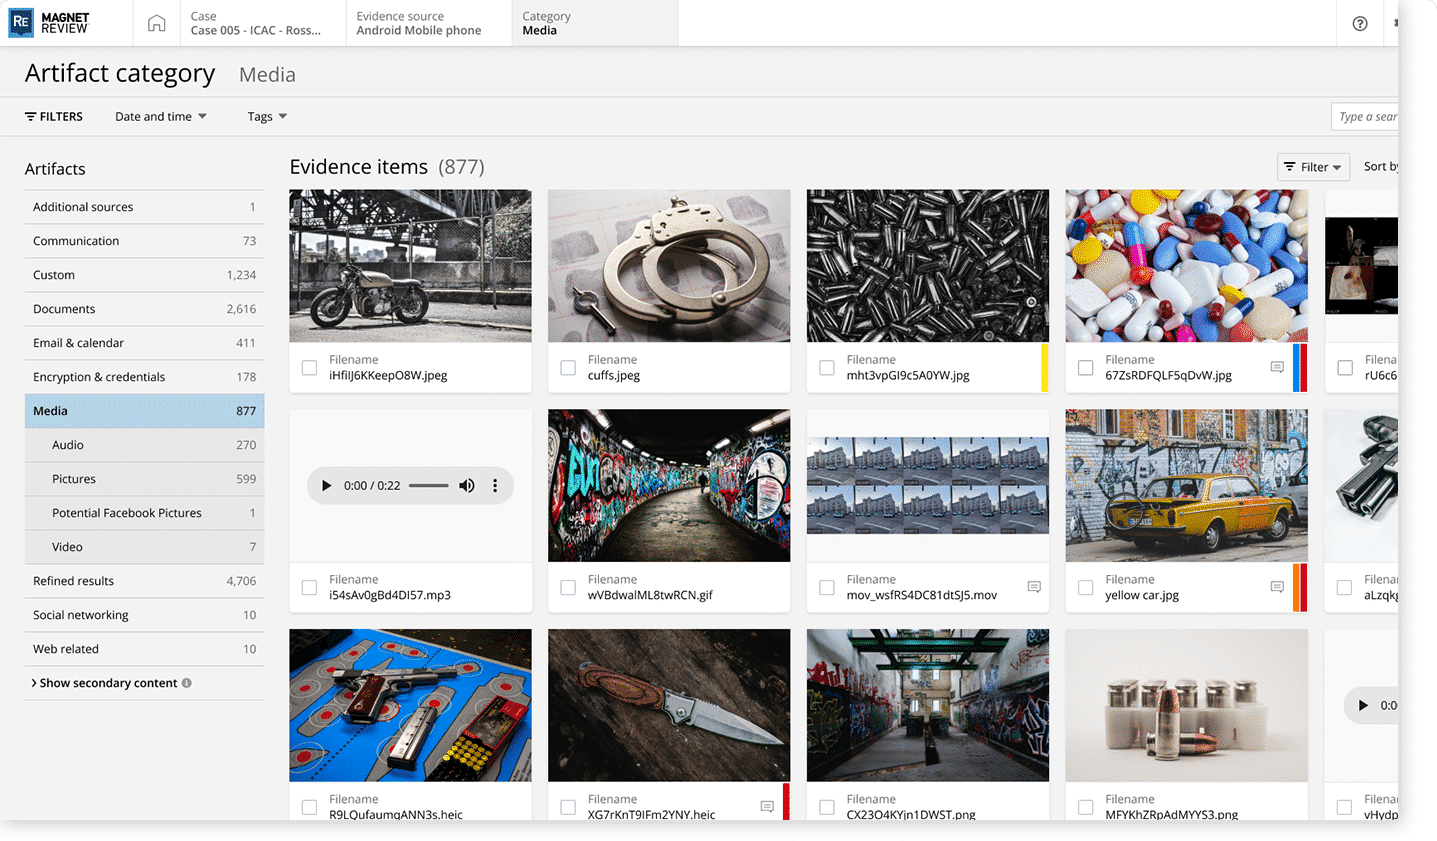Open comment icon on 67ZsRDFQLF5qDvW.jpg
This screenshot has height=841, width=1437.
tap(1277, 367)
